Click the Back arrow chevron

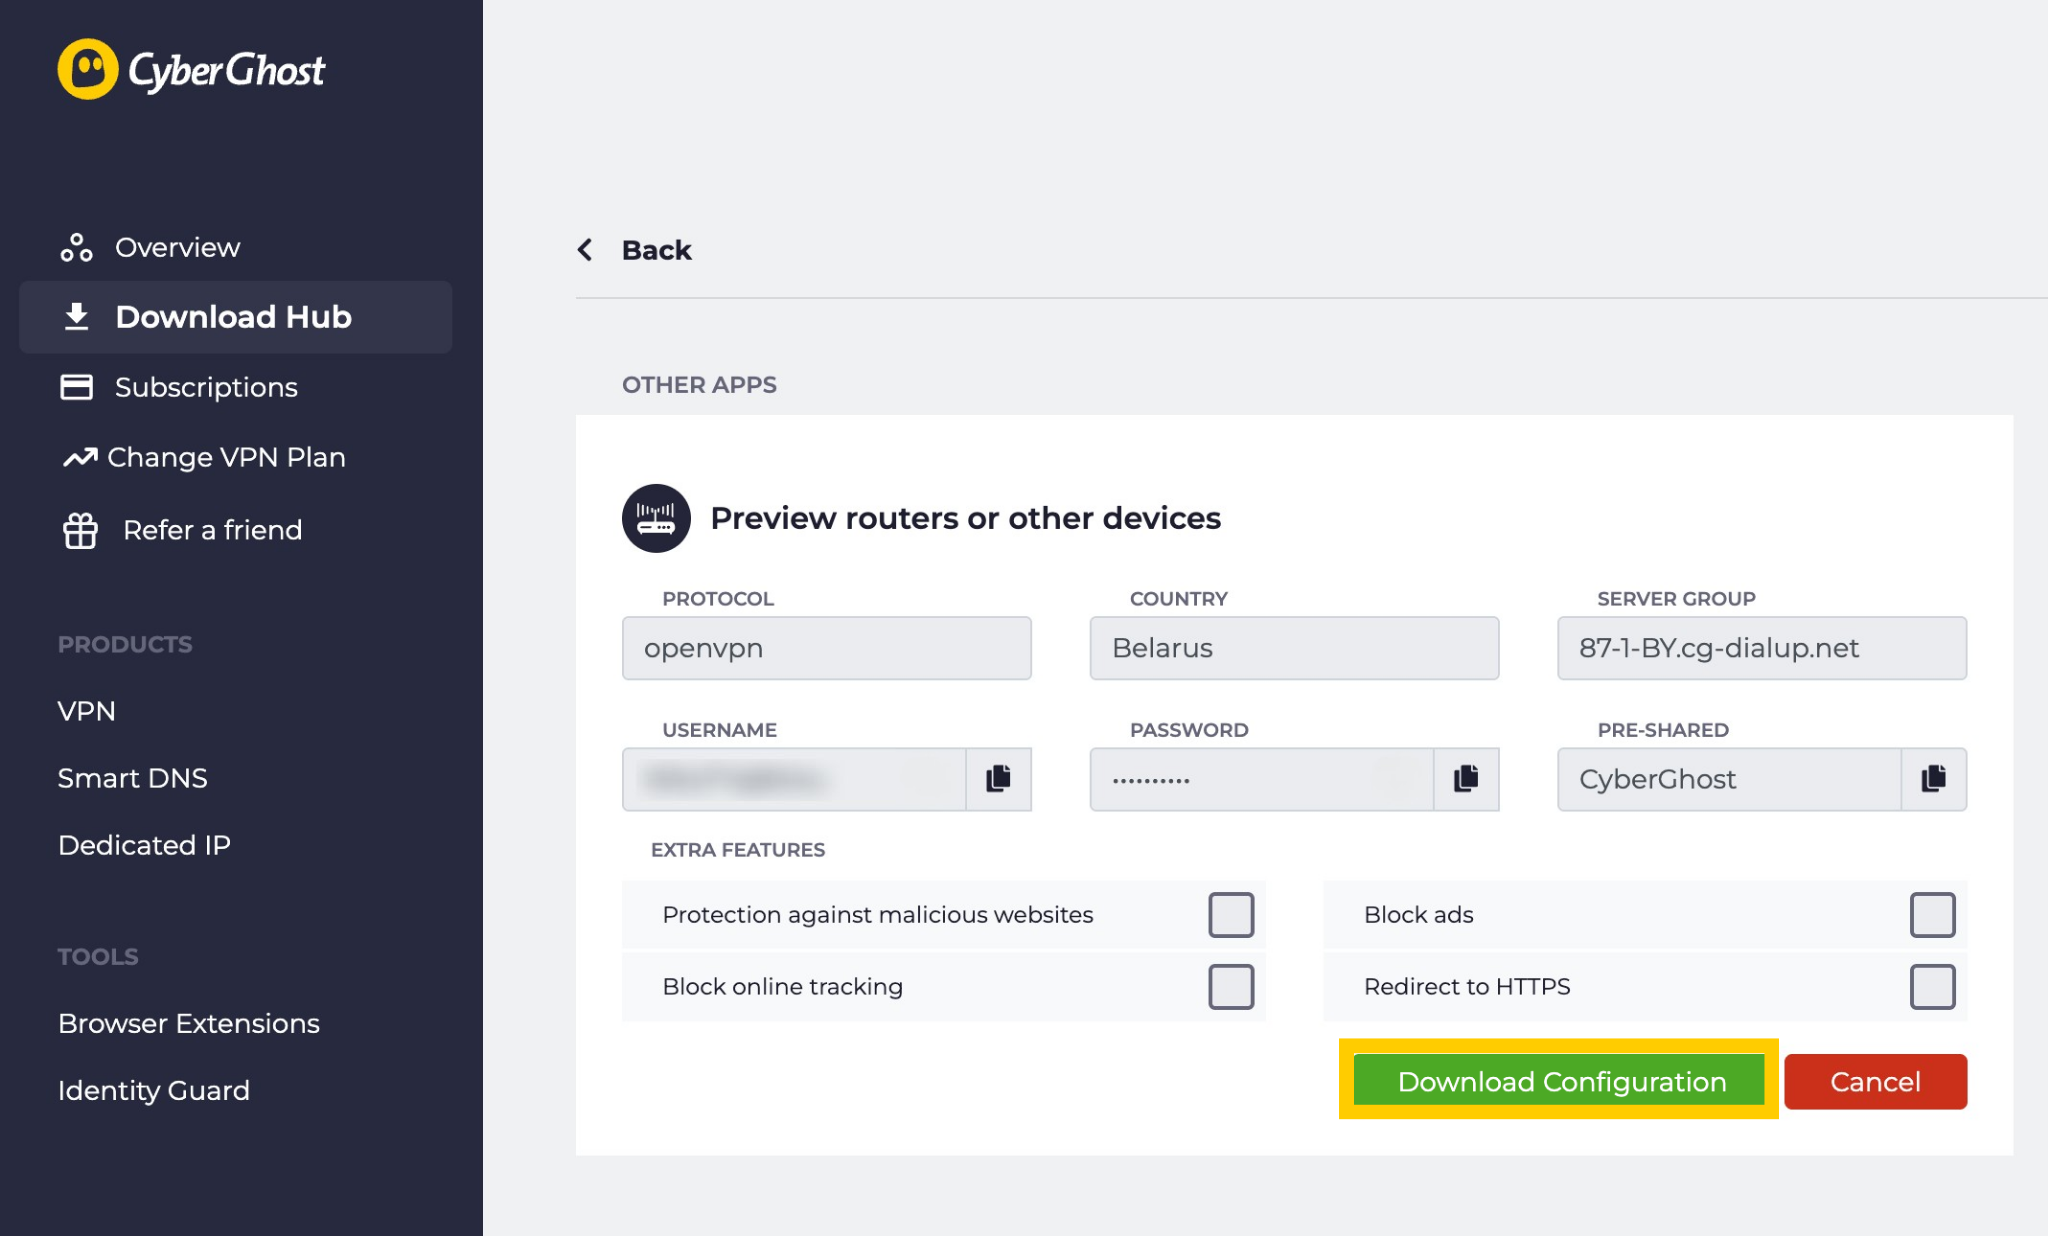point(585,250)
